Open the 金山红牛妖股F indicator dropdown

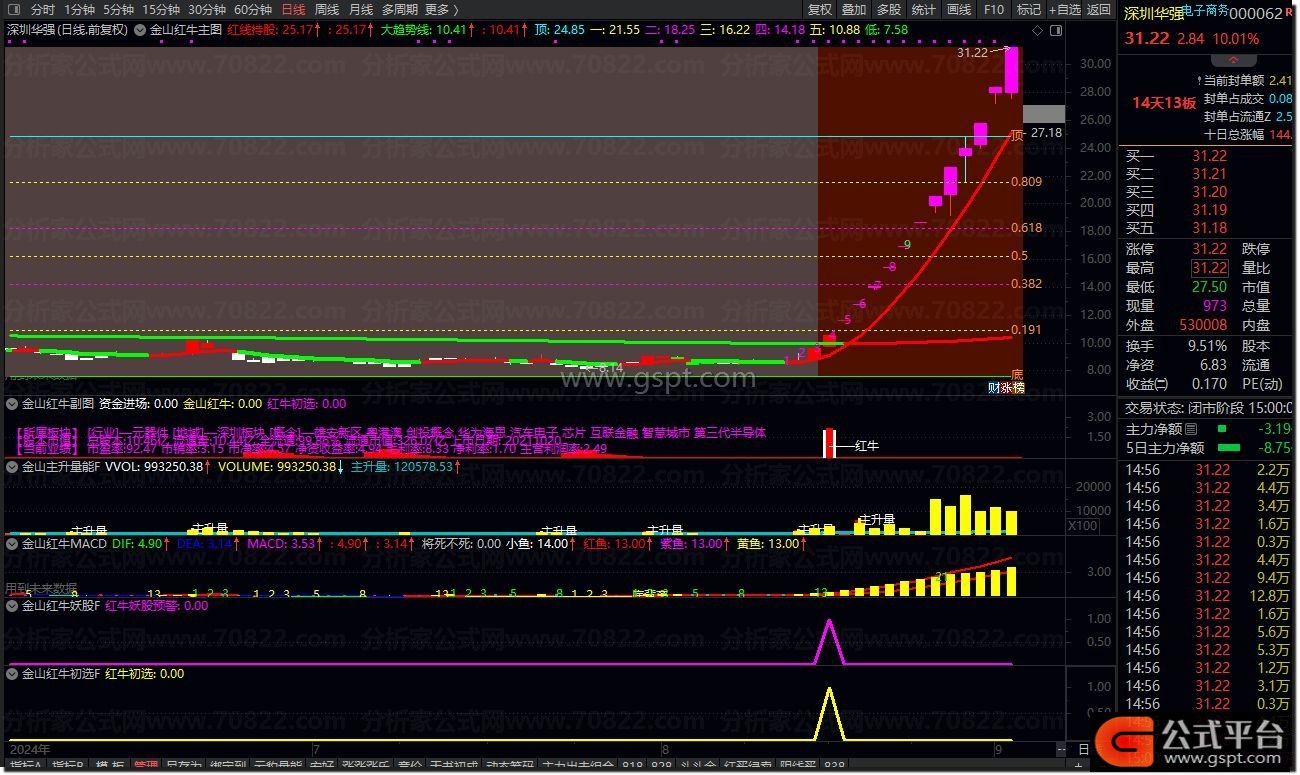pos(12,605)
